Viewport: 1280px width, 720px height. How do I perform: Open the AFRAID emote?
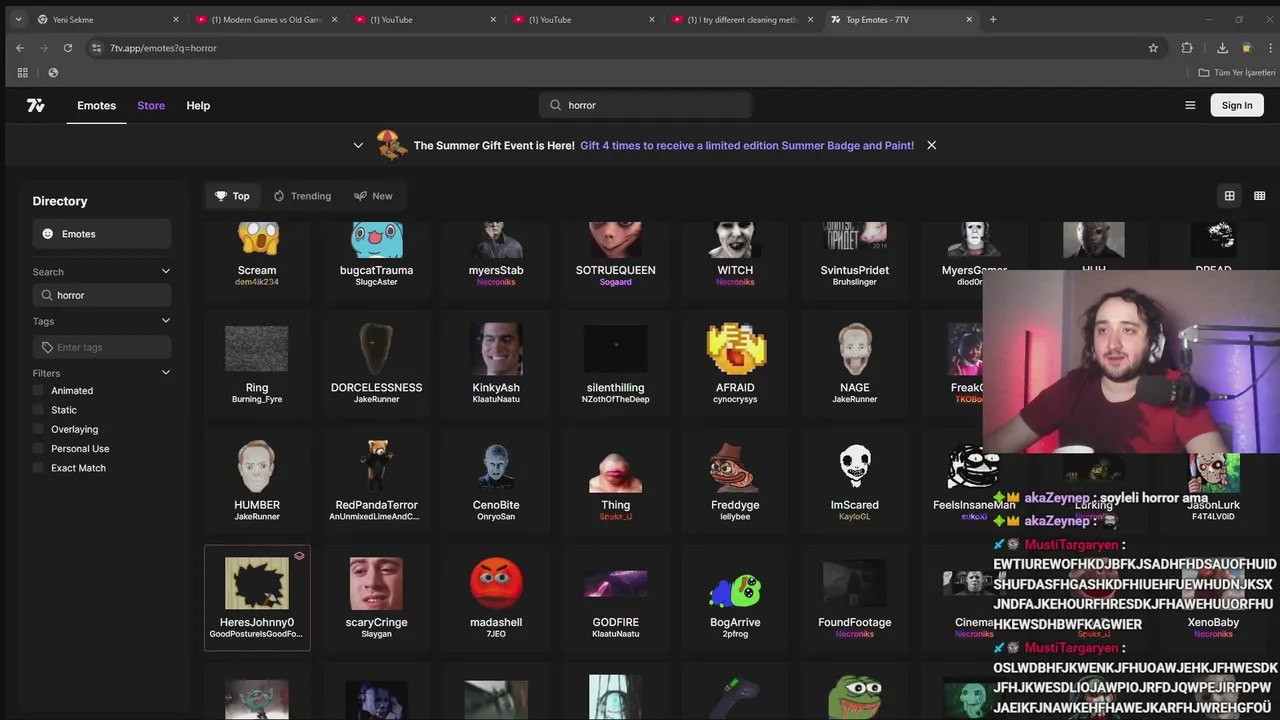click(735, 363)
